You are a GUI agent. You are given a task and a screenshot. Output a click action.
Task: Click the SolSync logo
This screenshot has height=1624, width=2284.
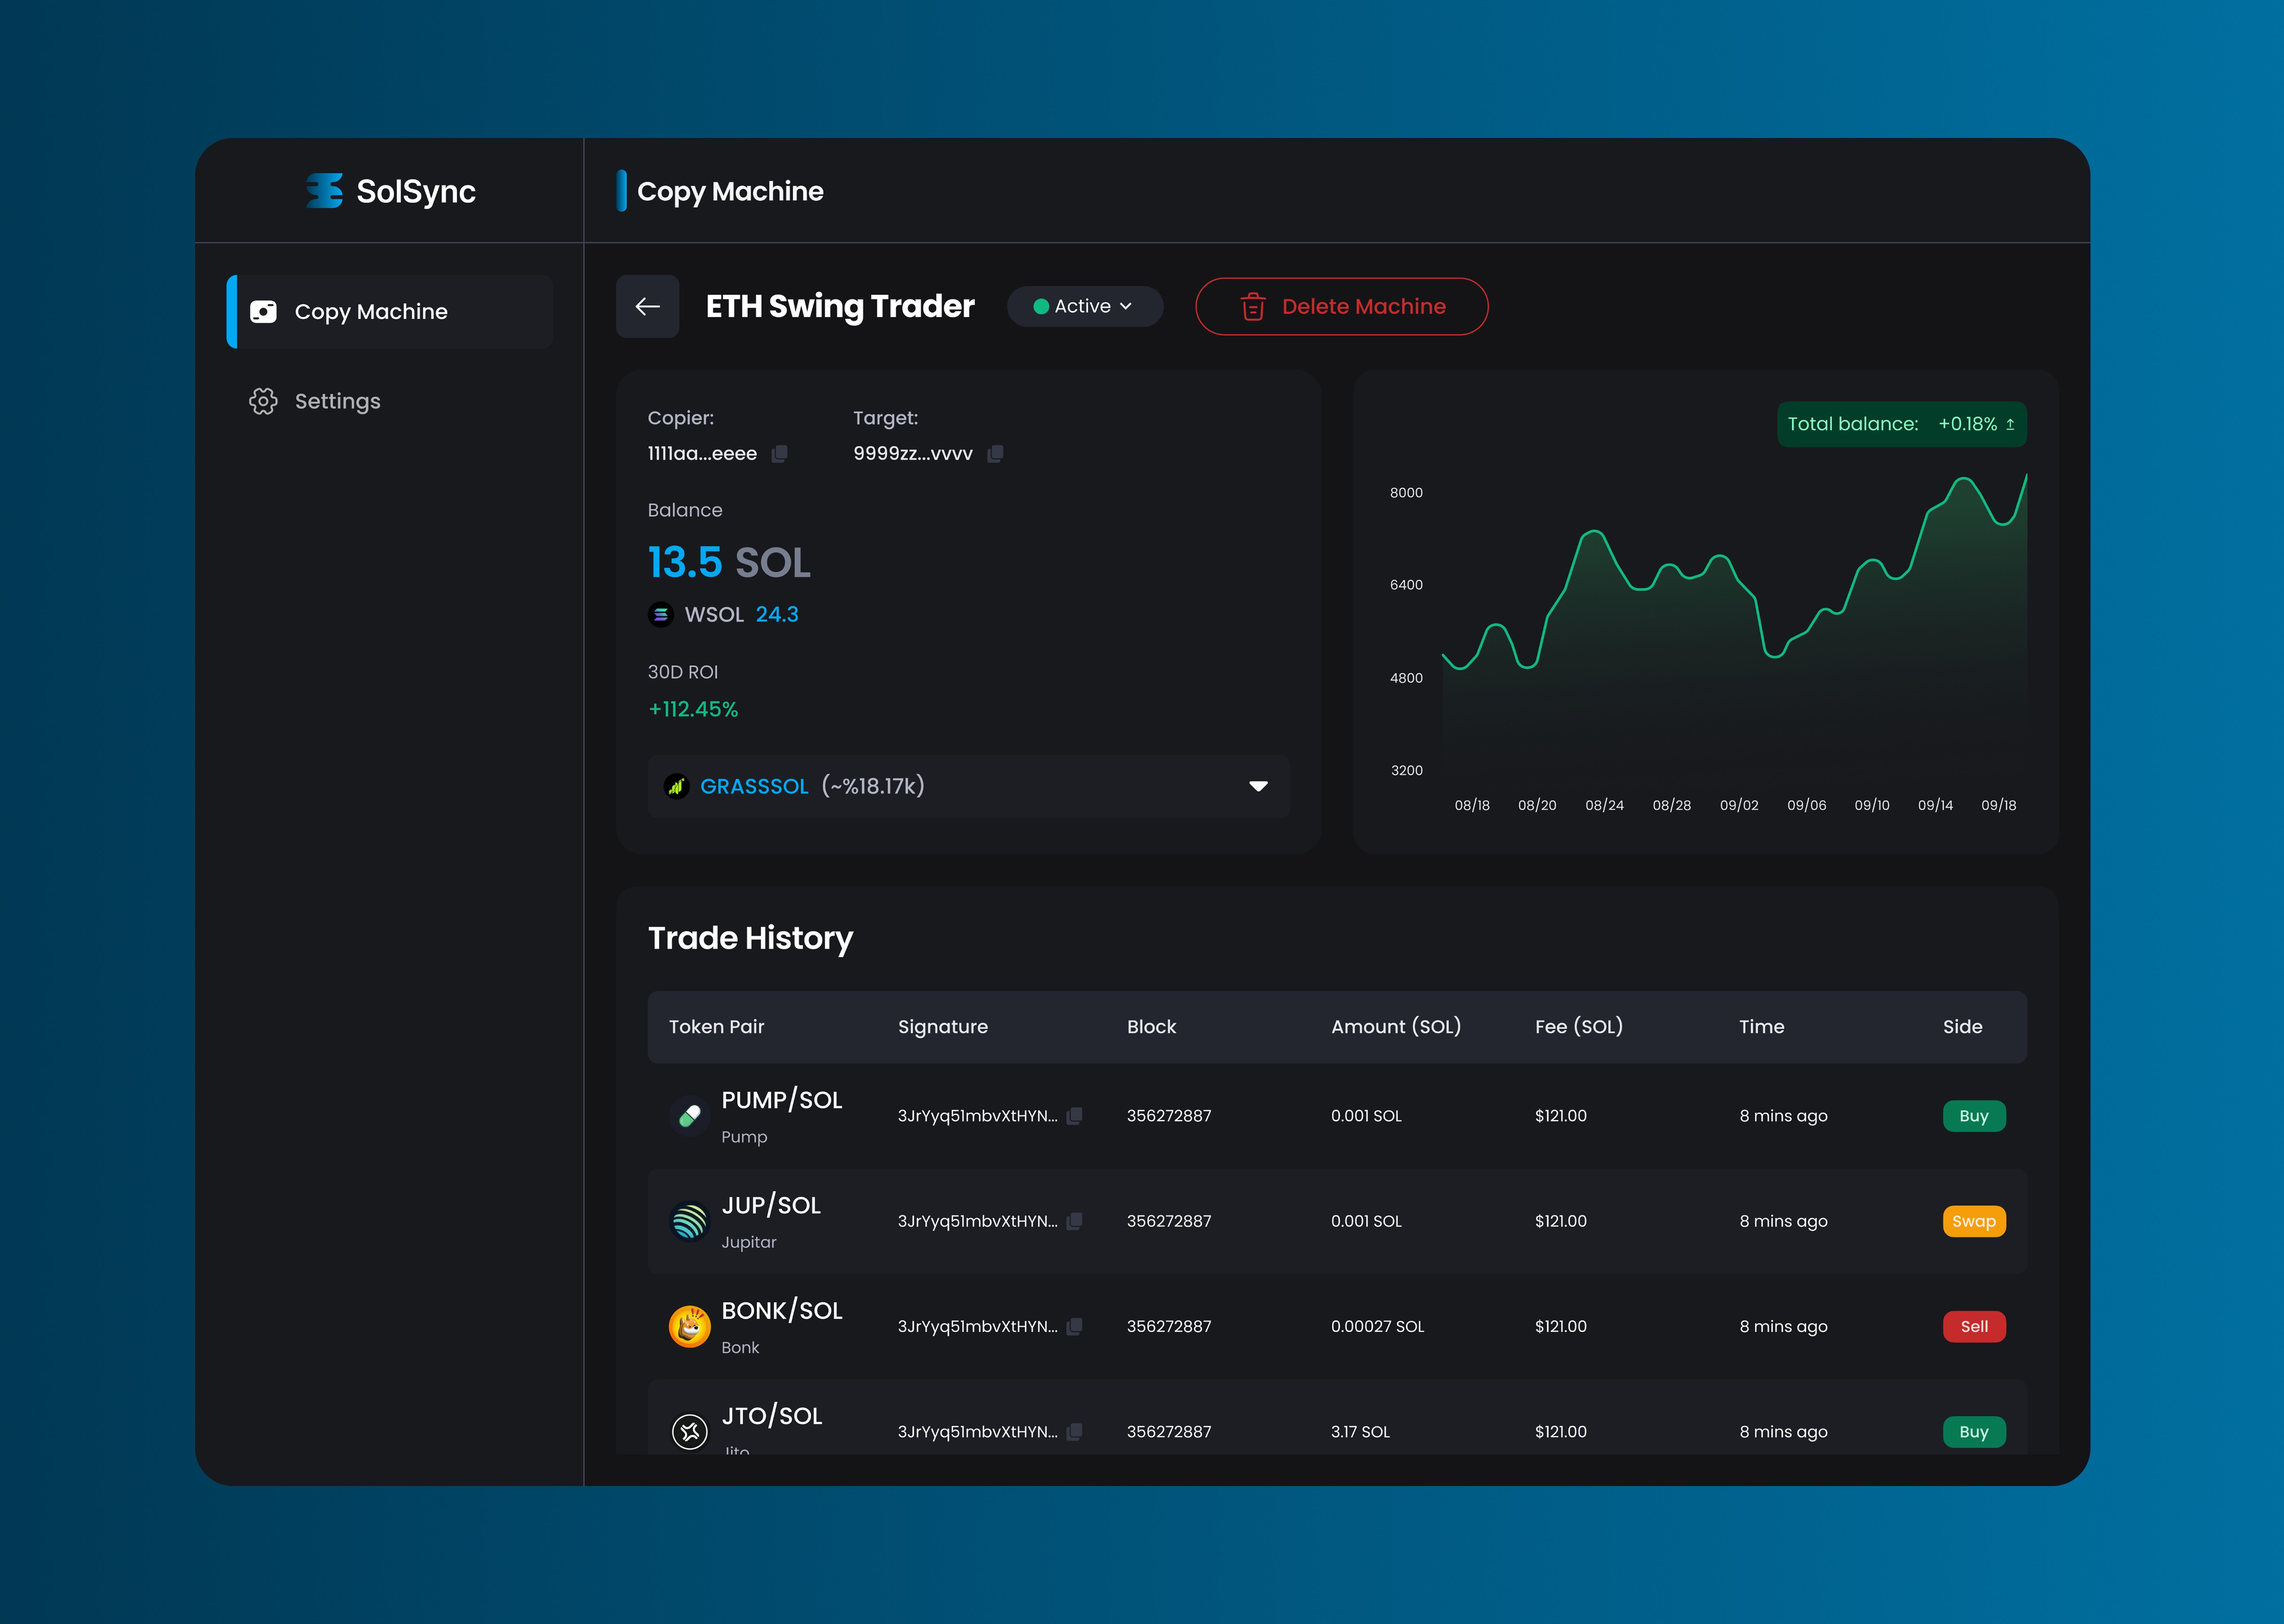[390, 191]
